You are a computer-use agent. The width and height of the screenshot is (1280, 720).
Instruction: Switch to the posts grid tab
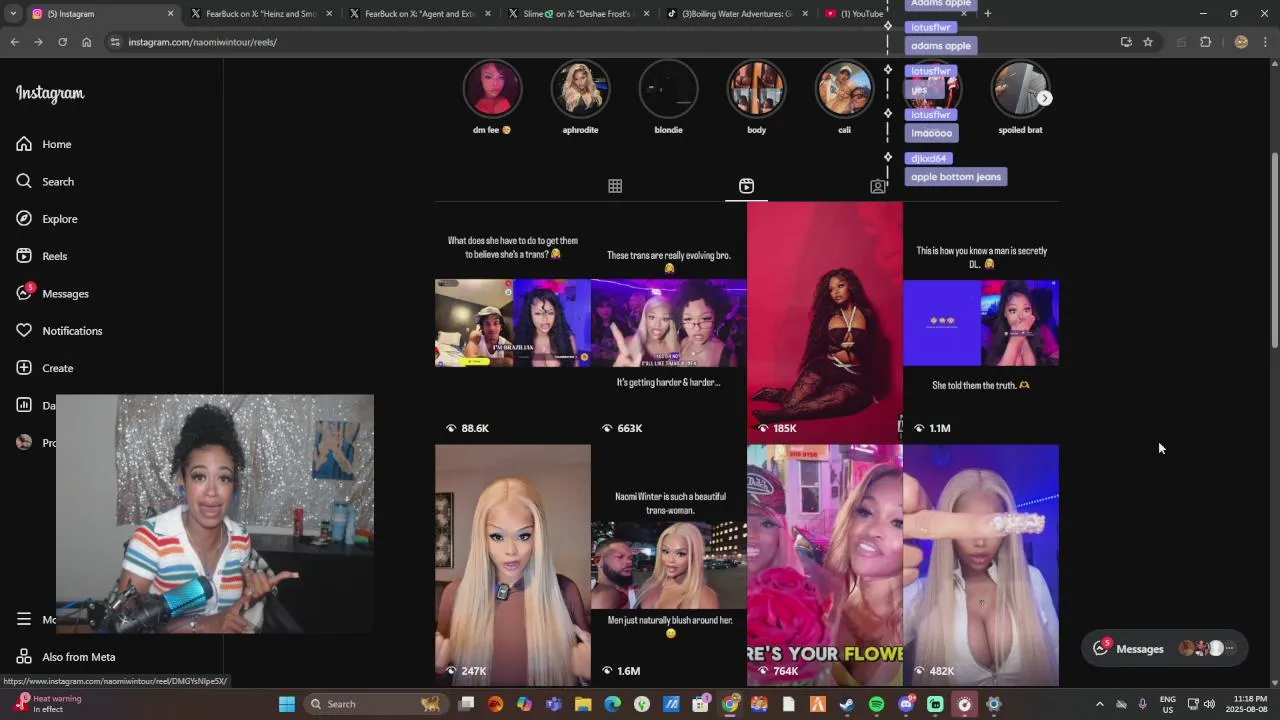tap(615, 186)
